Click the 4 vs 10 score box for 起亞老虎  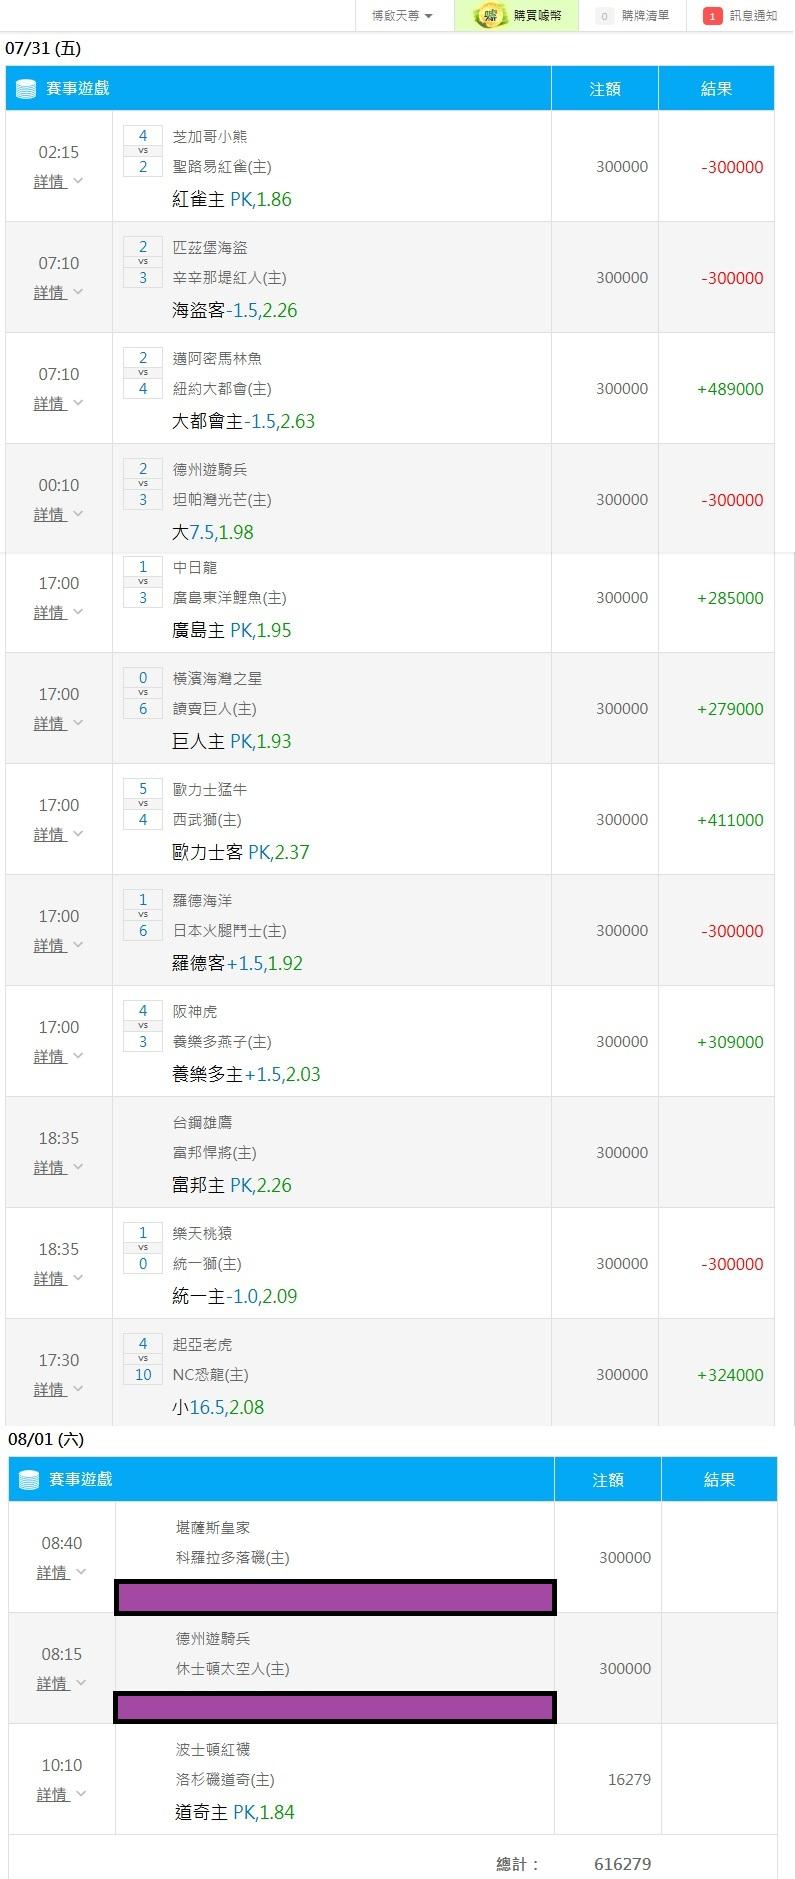[143, 1359]
